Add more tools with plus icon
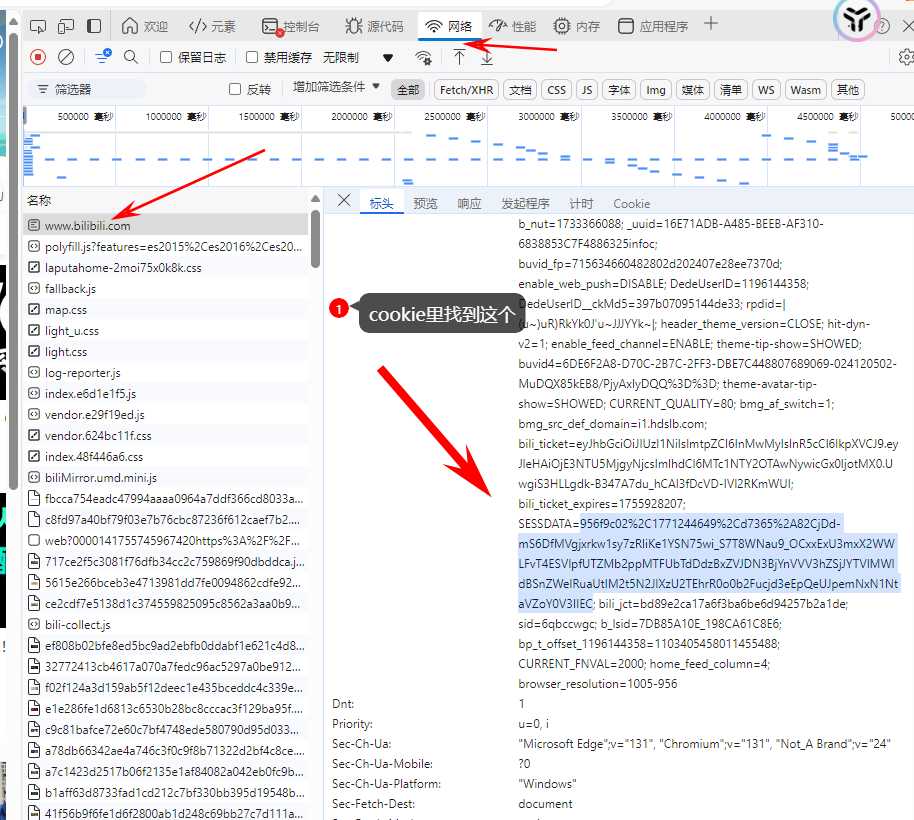This screenshot has width=914, height=820. 711,24
